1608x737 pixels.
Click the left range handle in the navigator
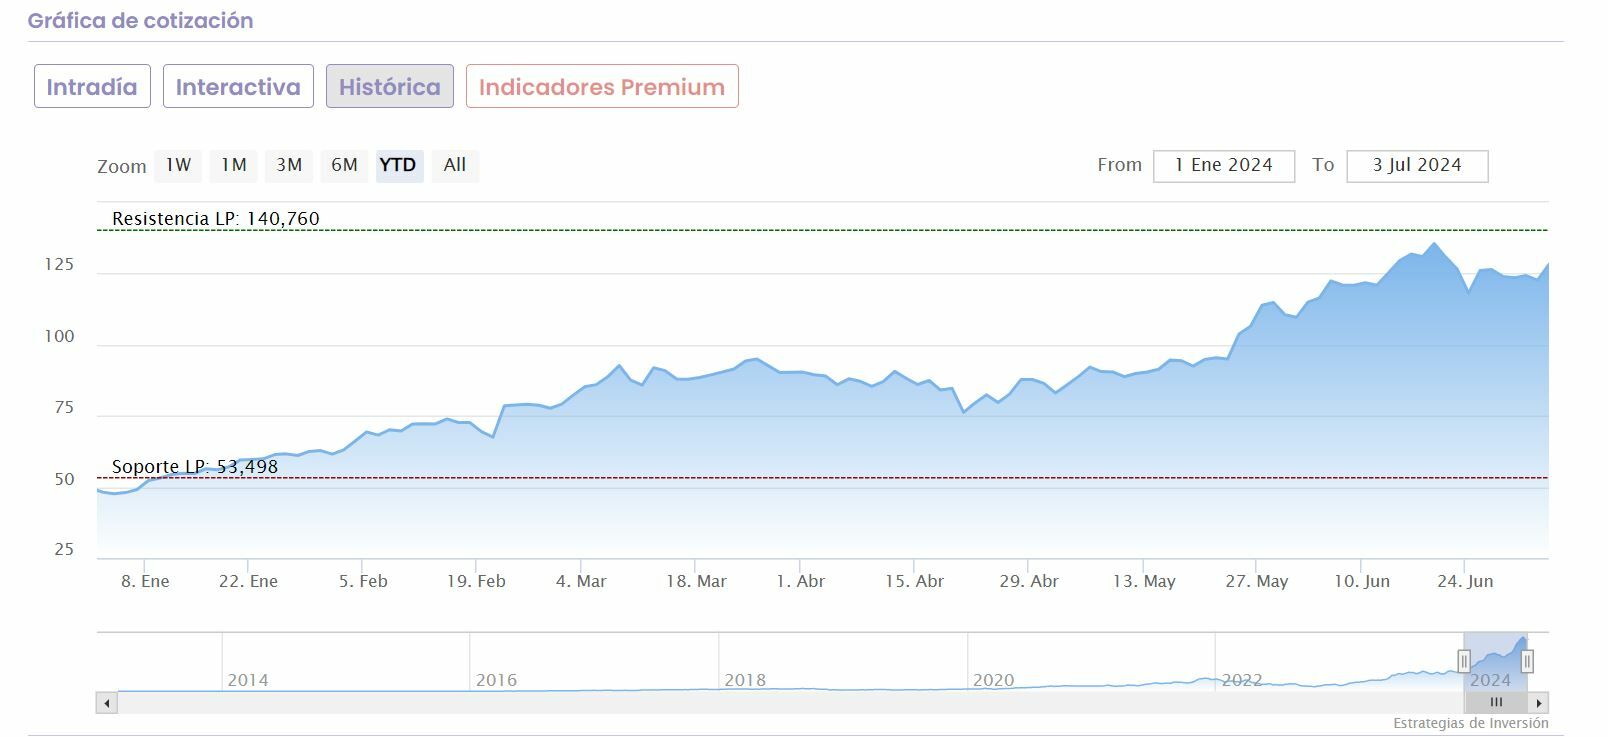[x=1464, y=661]
